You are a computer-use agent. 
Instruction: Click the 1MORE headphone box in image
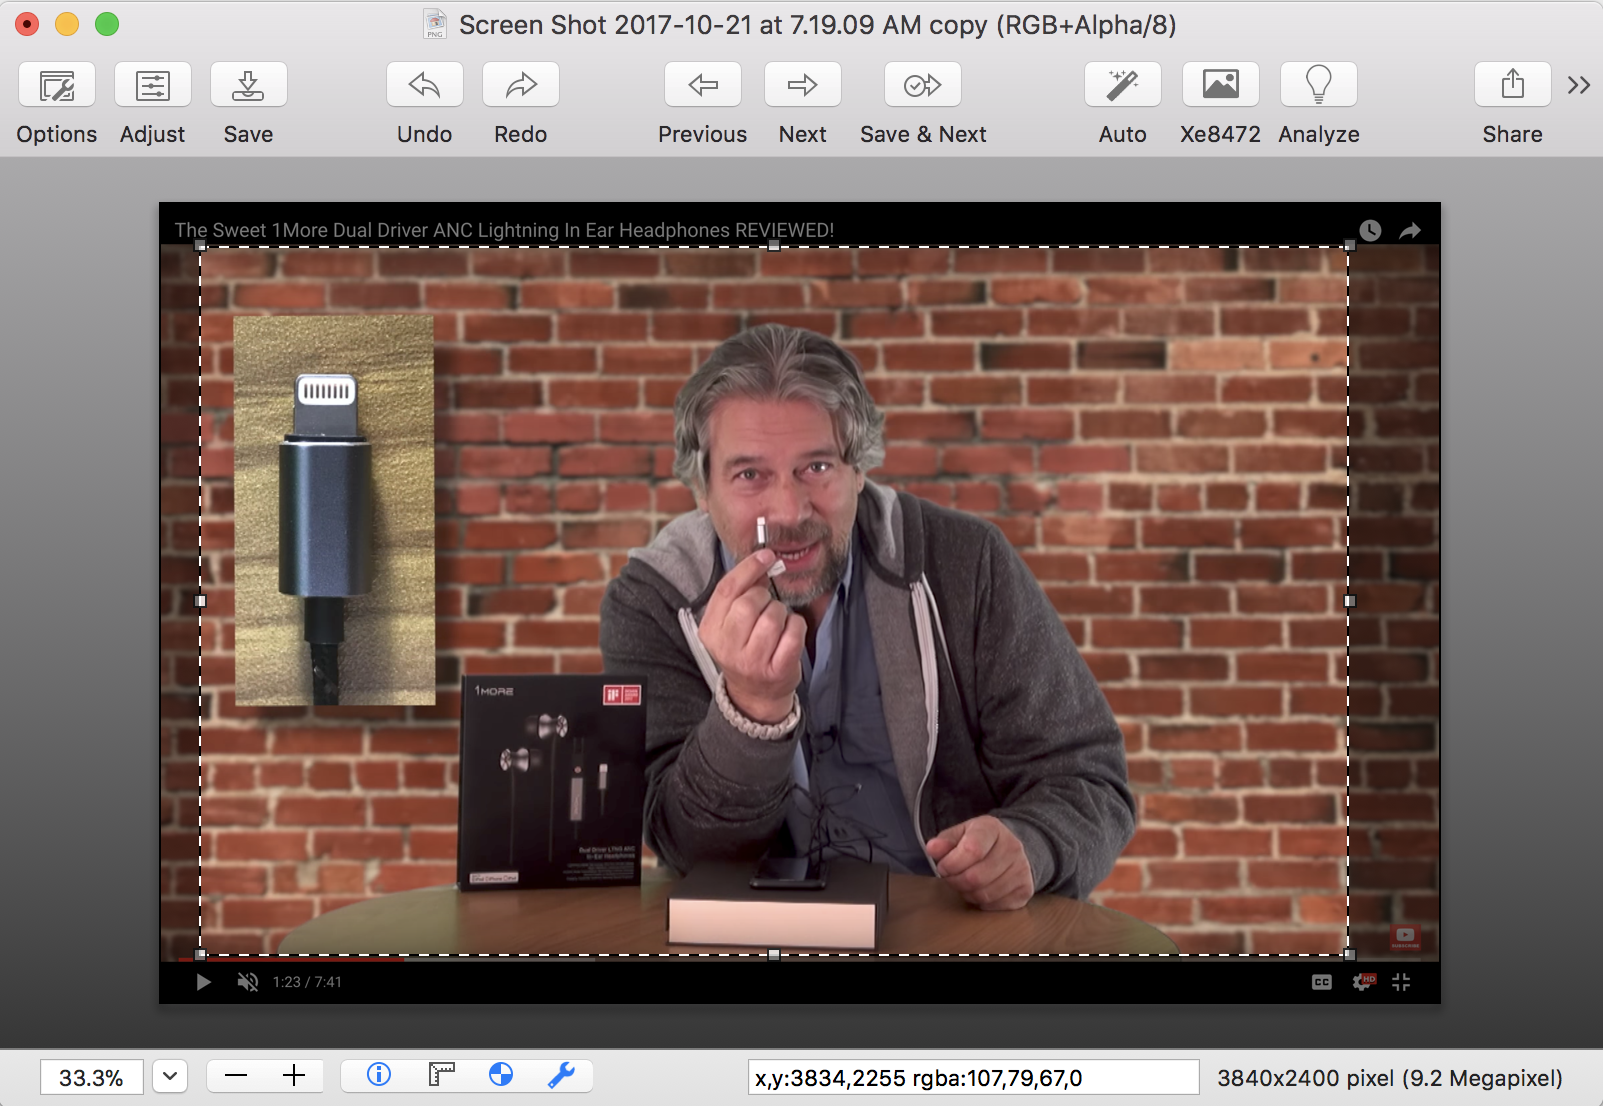[551, 783]
